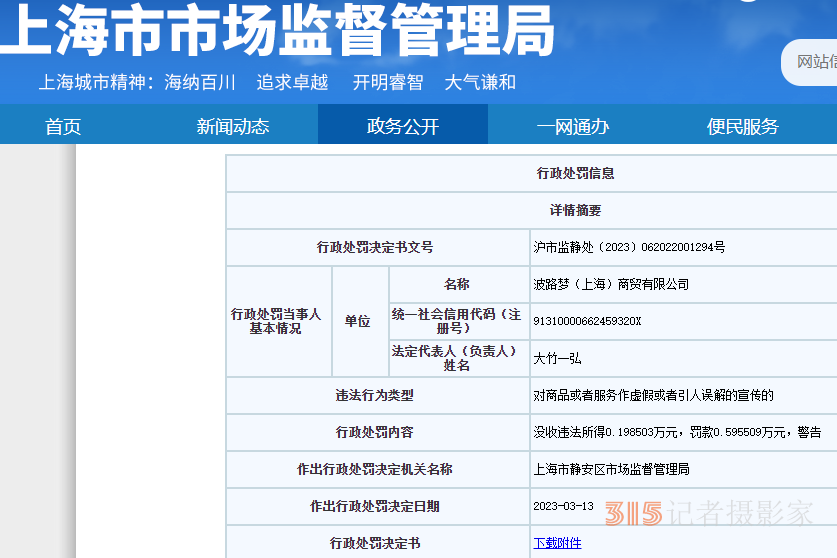Screen dimensions: 837x558
Task: Click the slogan 开明睿智 in the header
Action: point(388,82)
